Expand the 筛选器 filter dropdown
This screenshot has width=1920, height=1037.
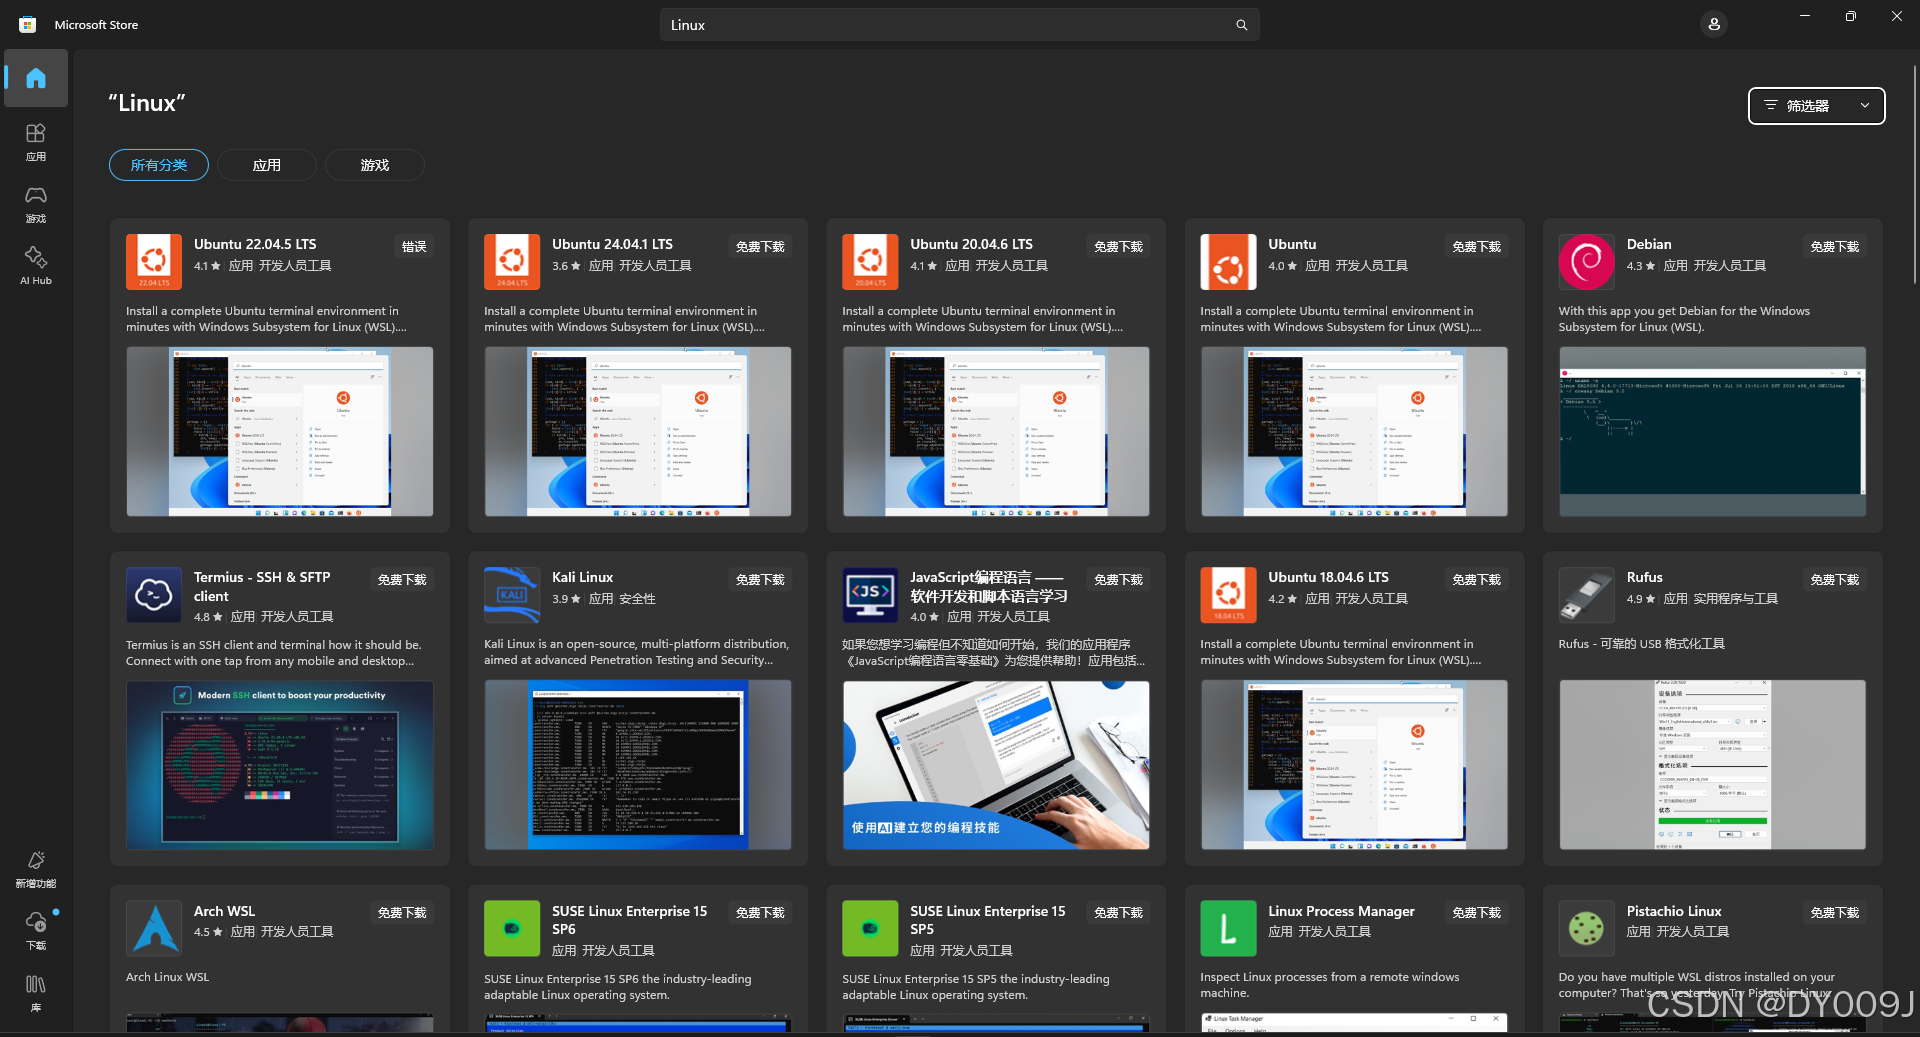tap(1816, 106)
